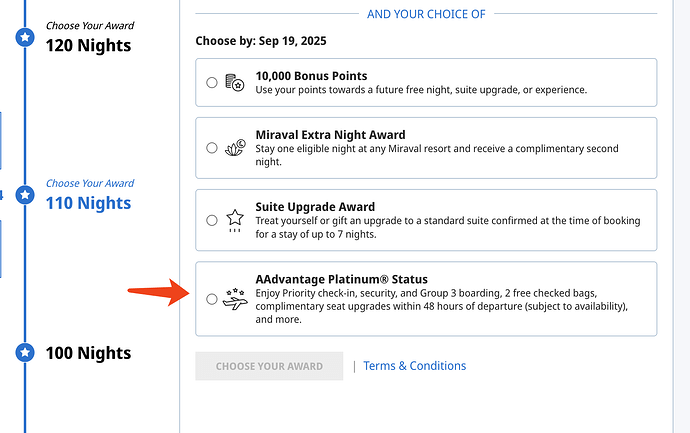Select the 10,000 Bonus Points radio button

212,83
